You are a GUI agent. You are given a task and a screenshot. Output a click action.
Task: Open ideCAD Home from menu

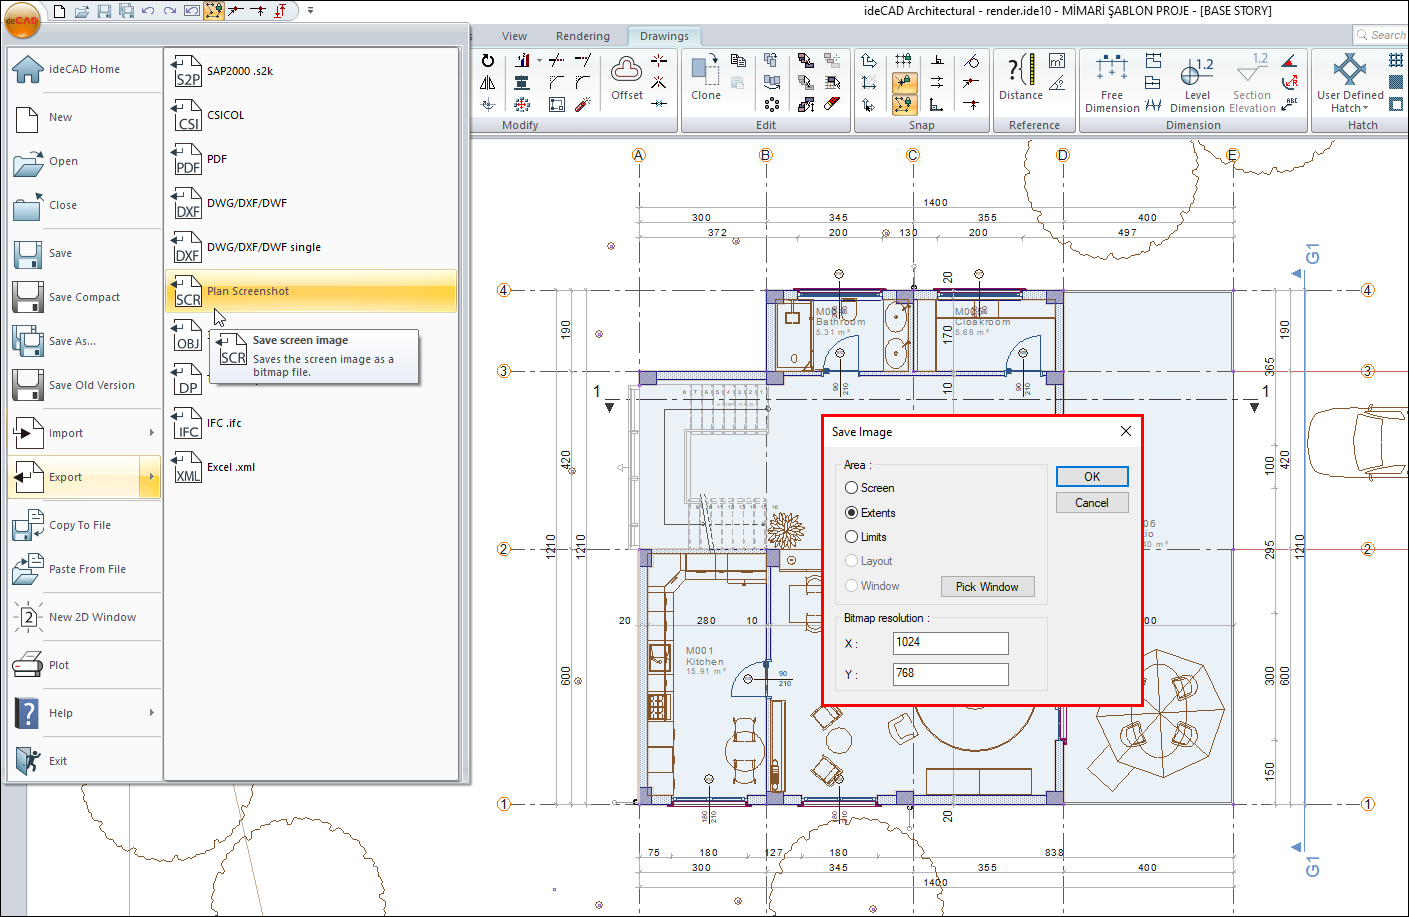[84, 69]
